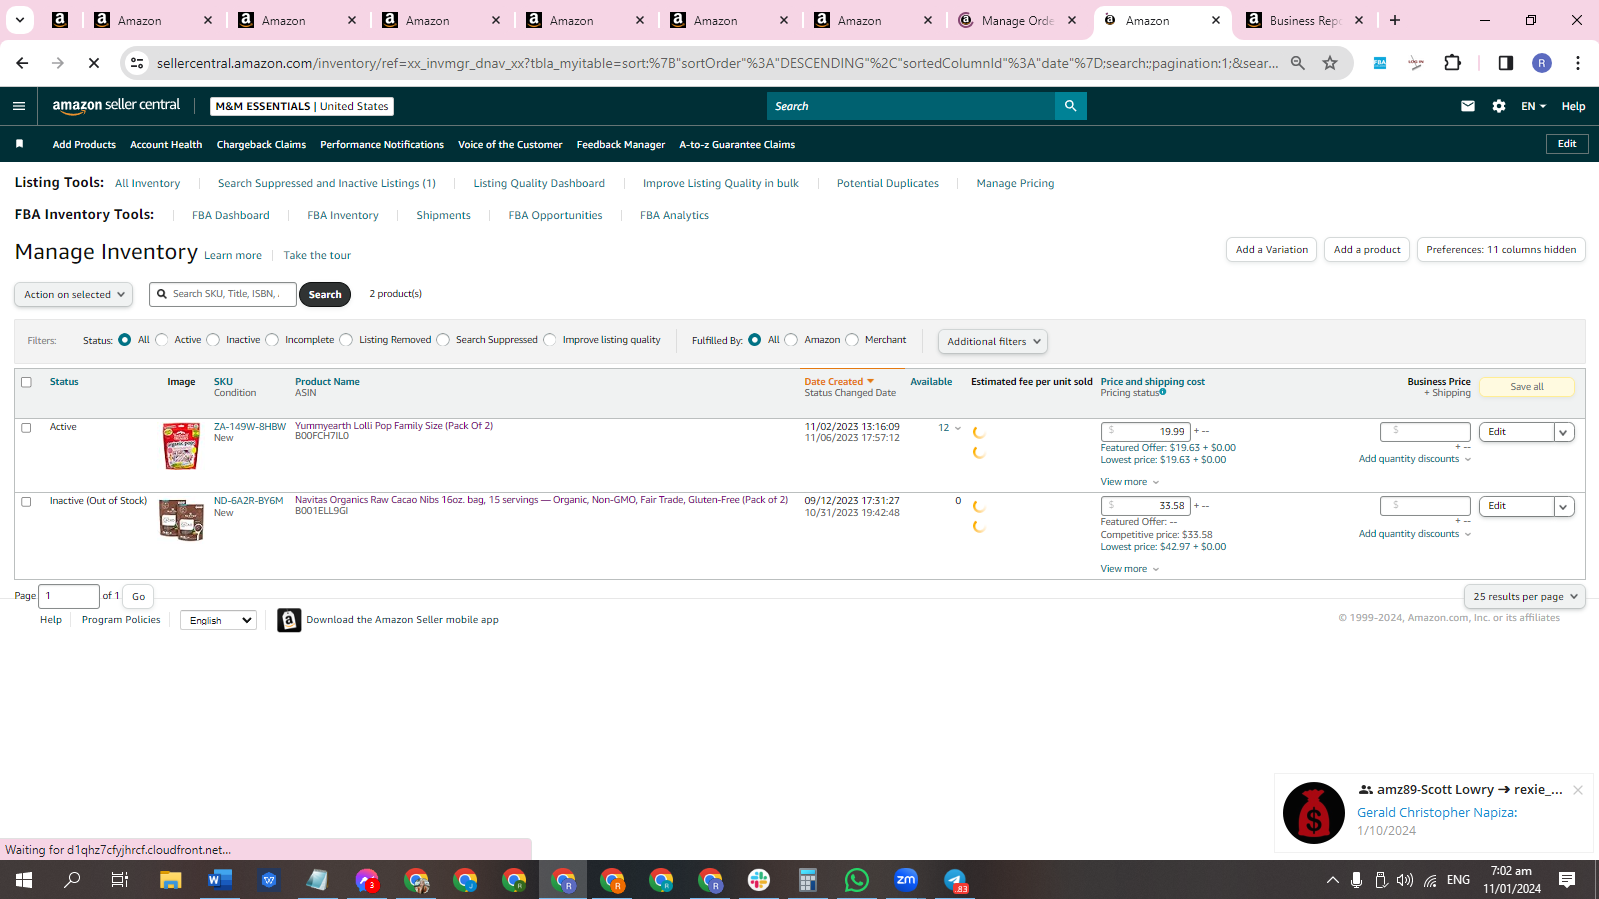
Task: View site information icon in the address bar
Action: (x=138, y=63)
